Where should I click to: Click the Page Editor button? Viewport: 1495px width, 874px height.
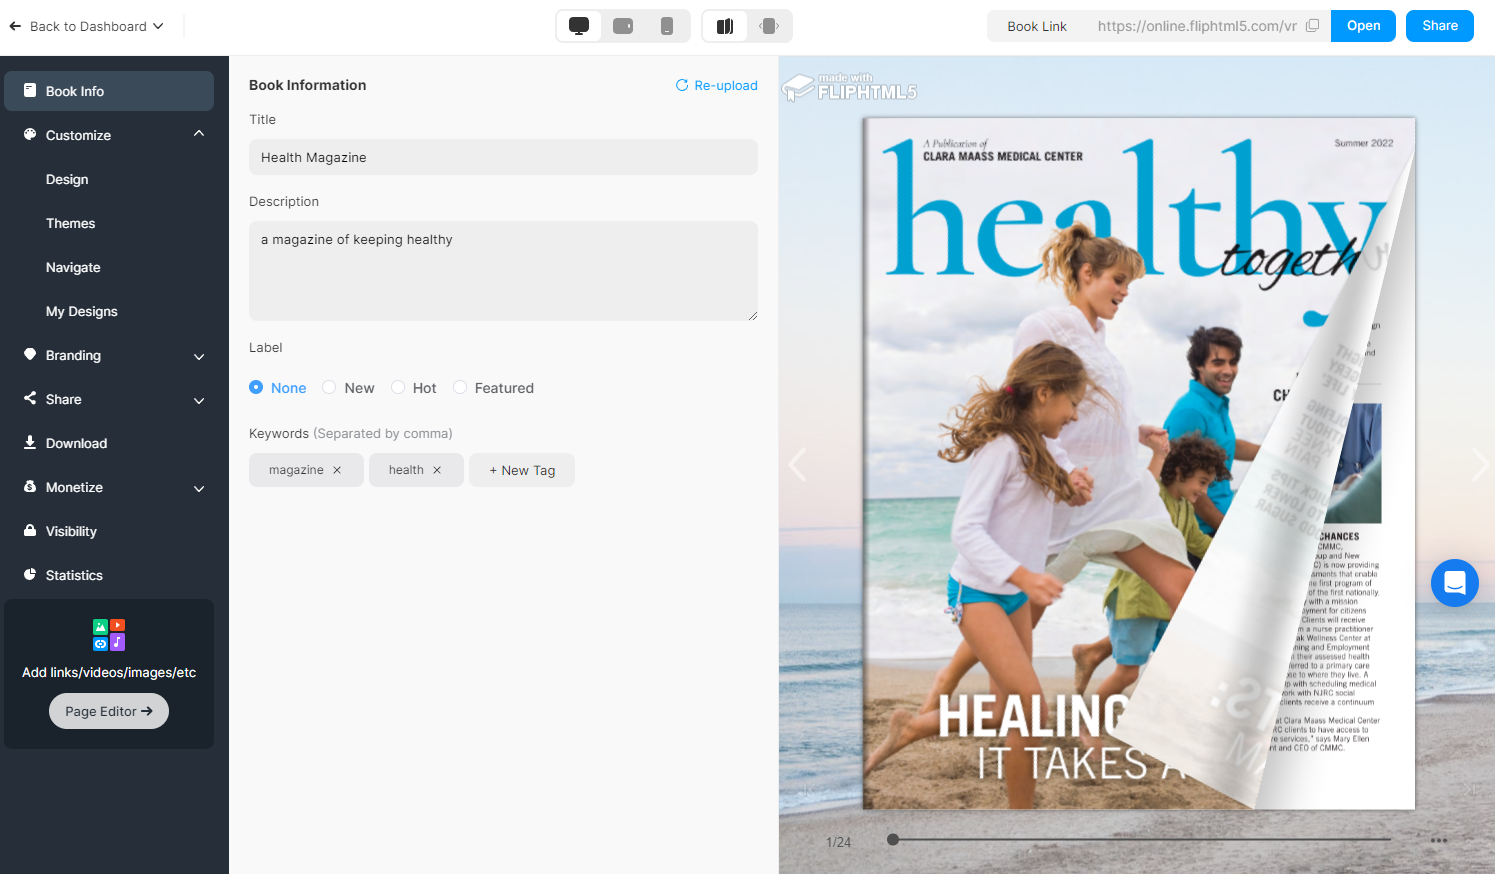point(109,712)
